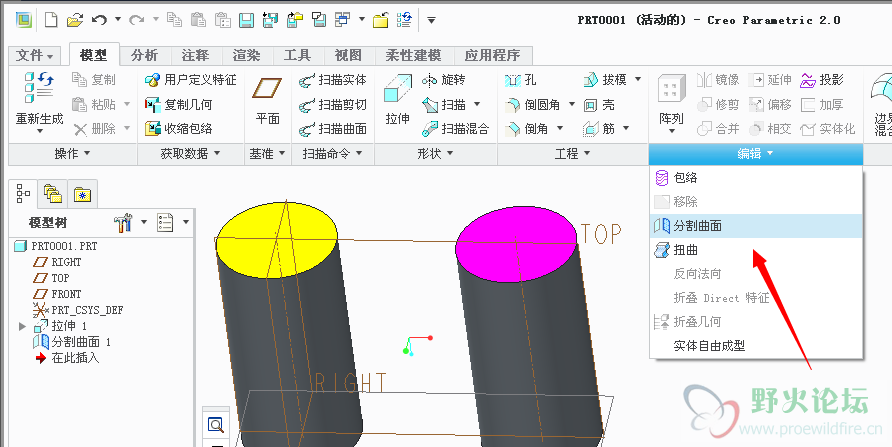Choose 扭曲 from the edit menu

(756, 250)
